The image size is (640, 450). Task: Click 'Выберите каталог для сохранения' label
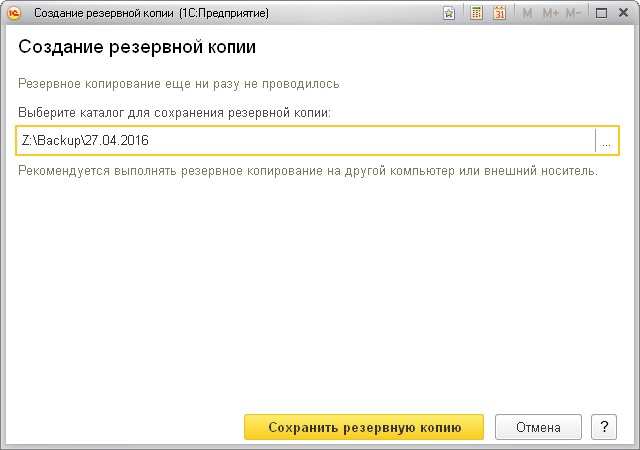tap(174, 113)
